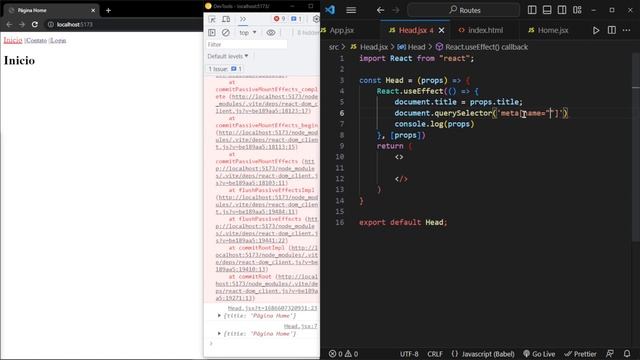The image size is (640, 360).
Task: Close the Head.jsx tab
Action: point(441,30)
